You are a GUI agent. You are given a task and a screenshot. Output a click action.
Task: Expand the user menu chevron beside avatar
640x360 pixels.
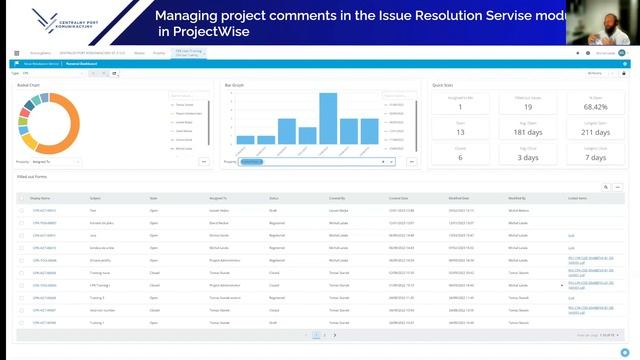pos(628,53)
